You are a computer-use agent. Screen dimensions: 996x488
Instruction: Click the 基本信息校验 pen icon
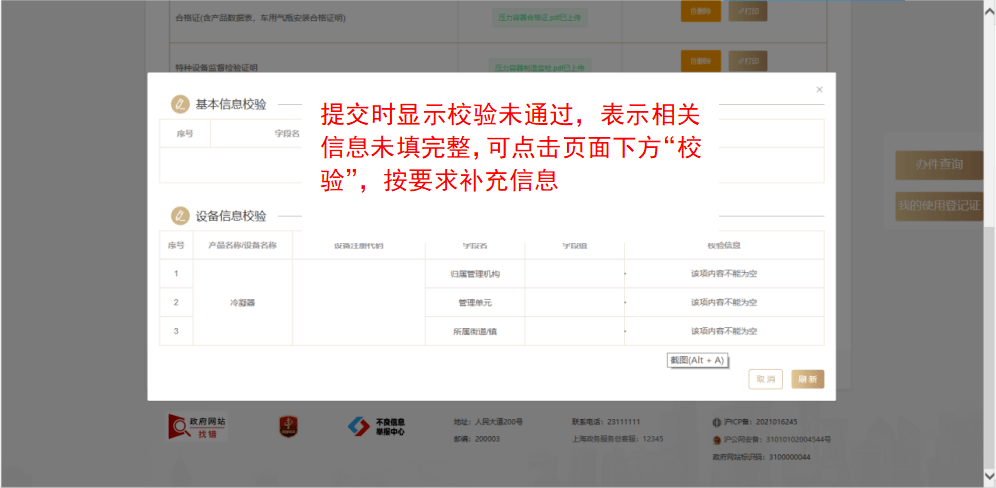180,104
